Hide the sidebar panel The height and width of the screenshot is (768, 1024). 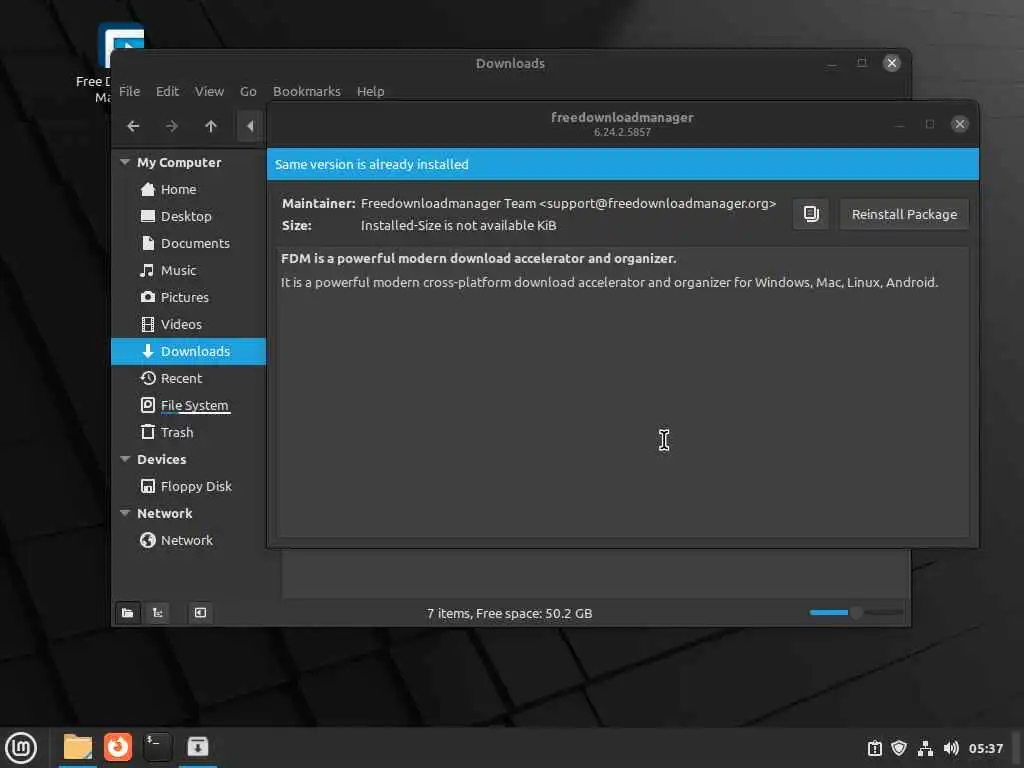tap(200, 613)
